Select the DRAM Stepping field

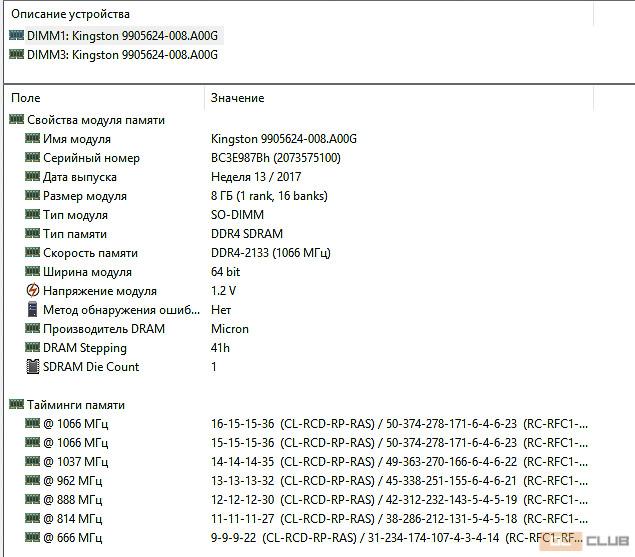(x=85, y=348)
